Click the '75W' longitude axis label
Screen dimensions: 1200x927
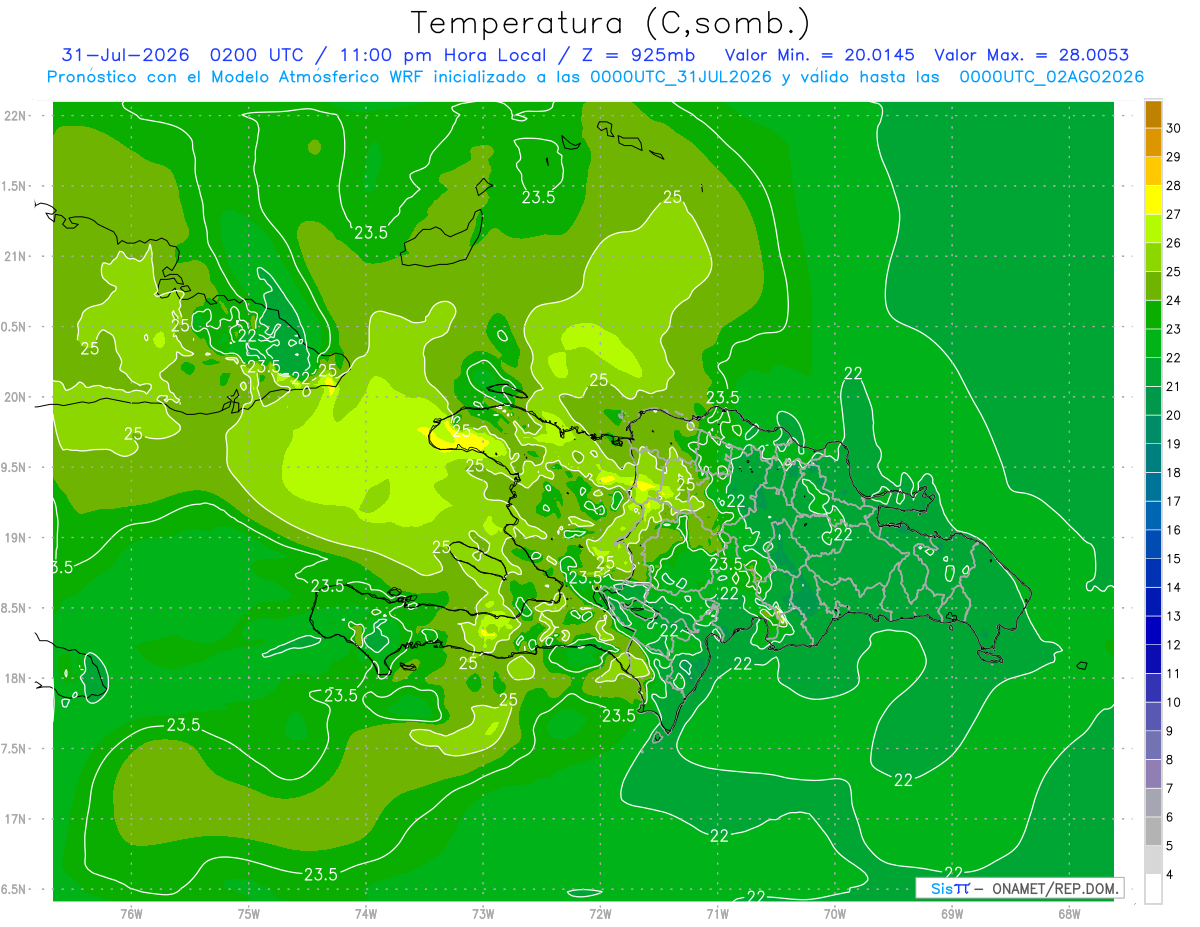pos(249,913)
